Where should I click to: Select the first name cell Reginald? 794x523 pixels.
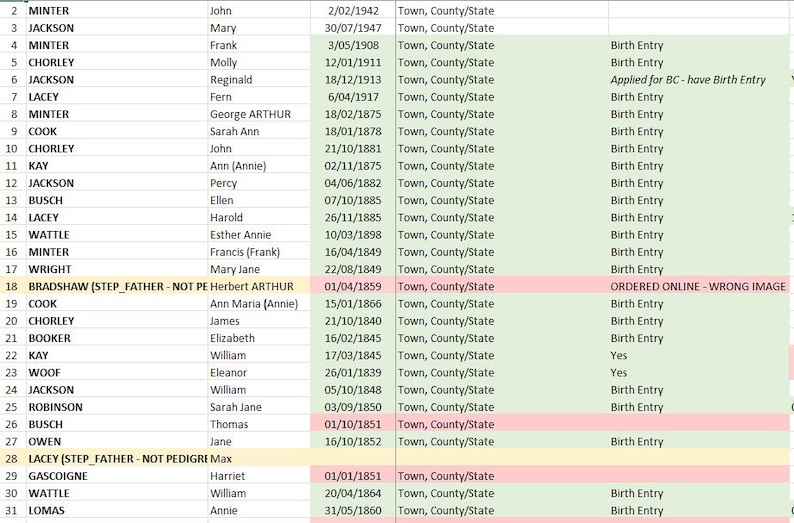259,80
